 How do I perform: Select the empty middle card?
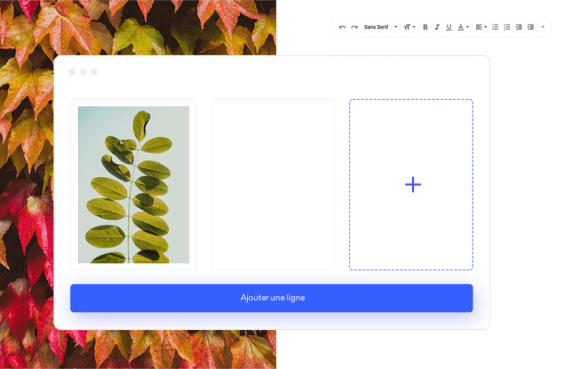[273, 184]
